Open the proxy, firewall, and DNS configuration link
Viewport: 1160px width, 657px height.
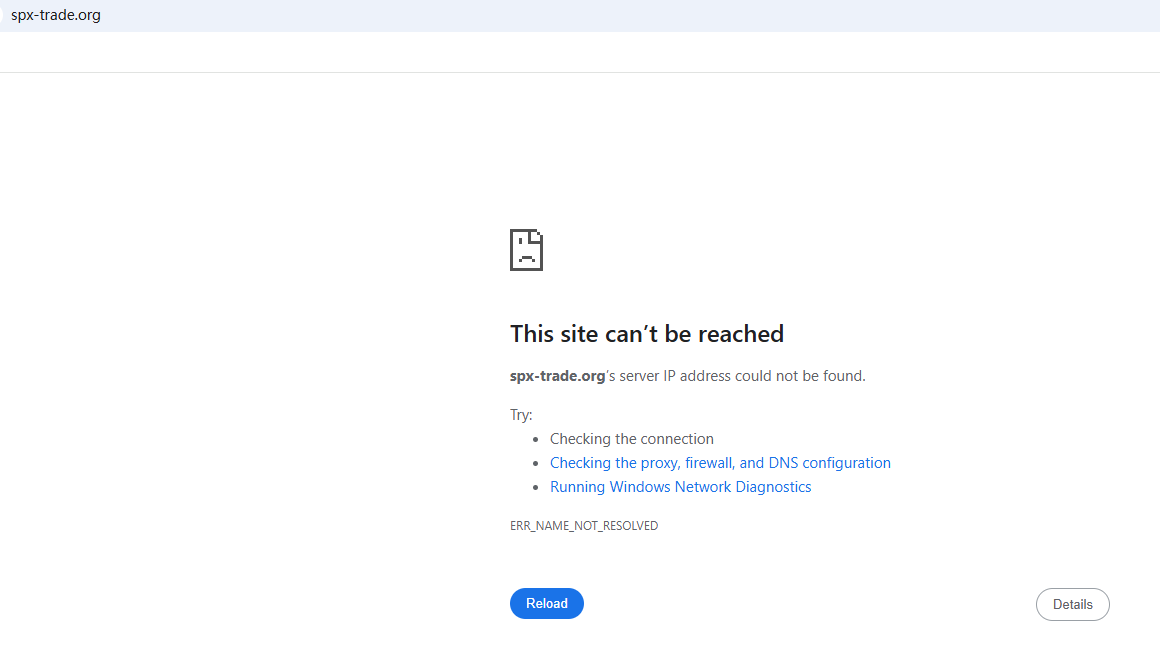(720, 463)
